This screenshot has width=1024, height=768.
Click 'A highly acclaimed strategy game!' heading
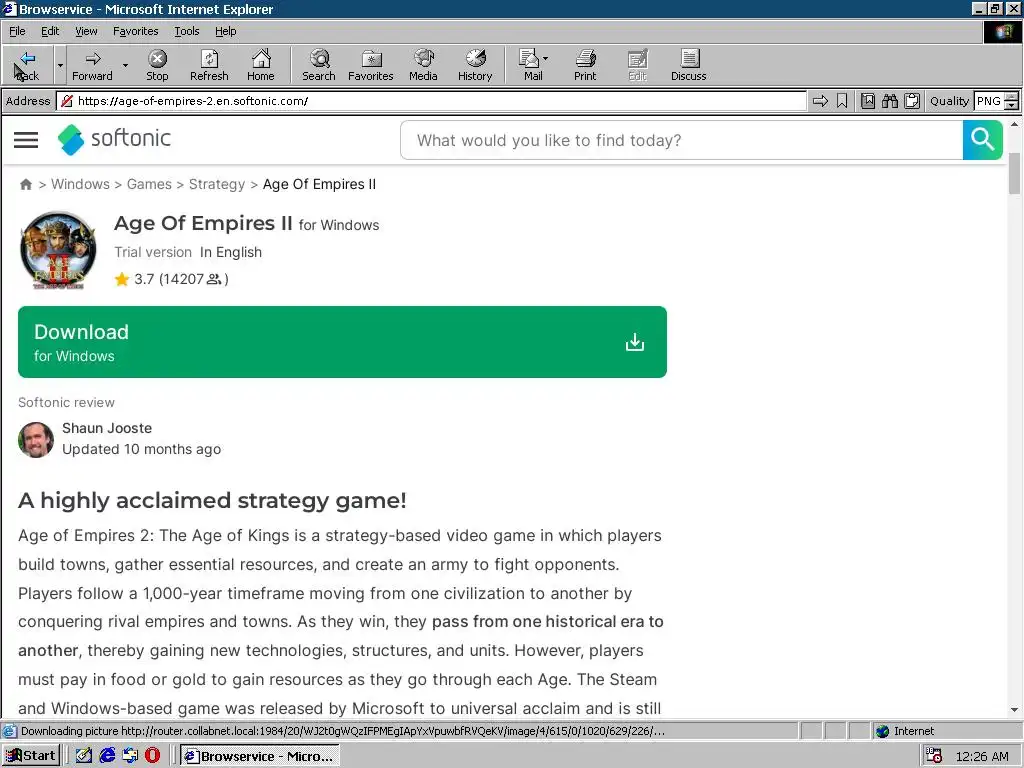212,501
